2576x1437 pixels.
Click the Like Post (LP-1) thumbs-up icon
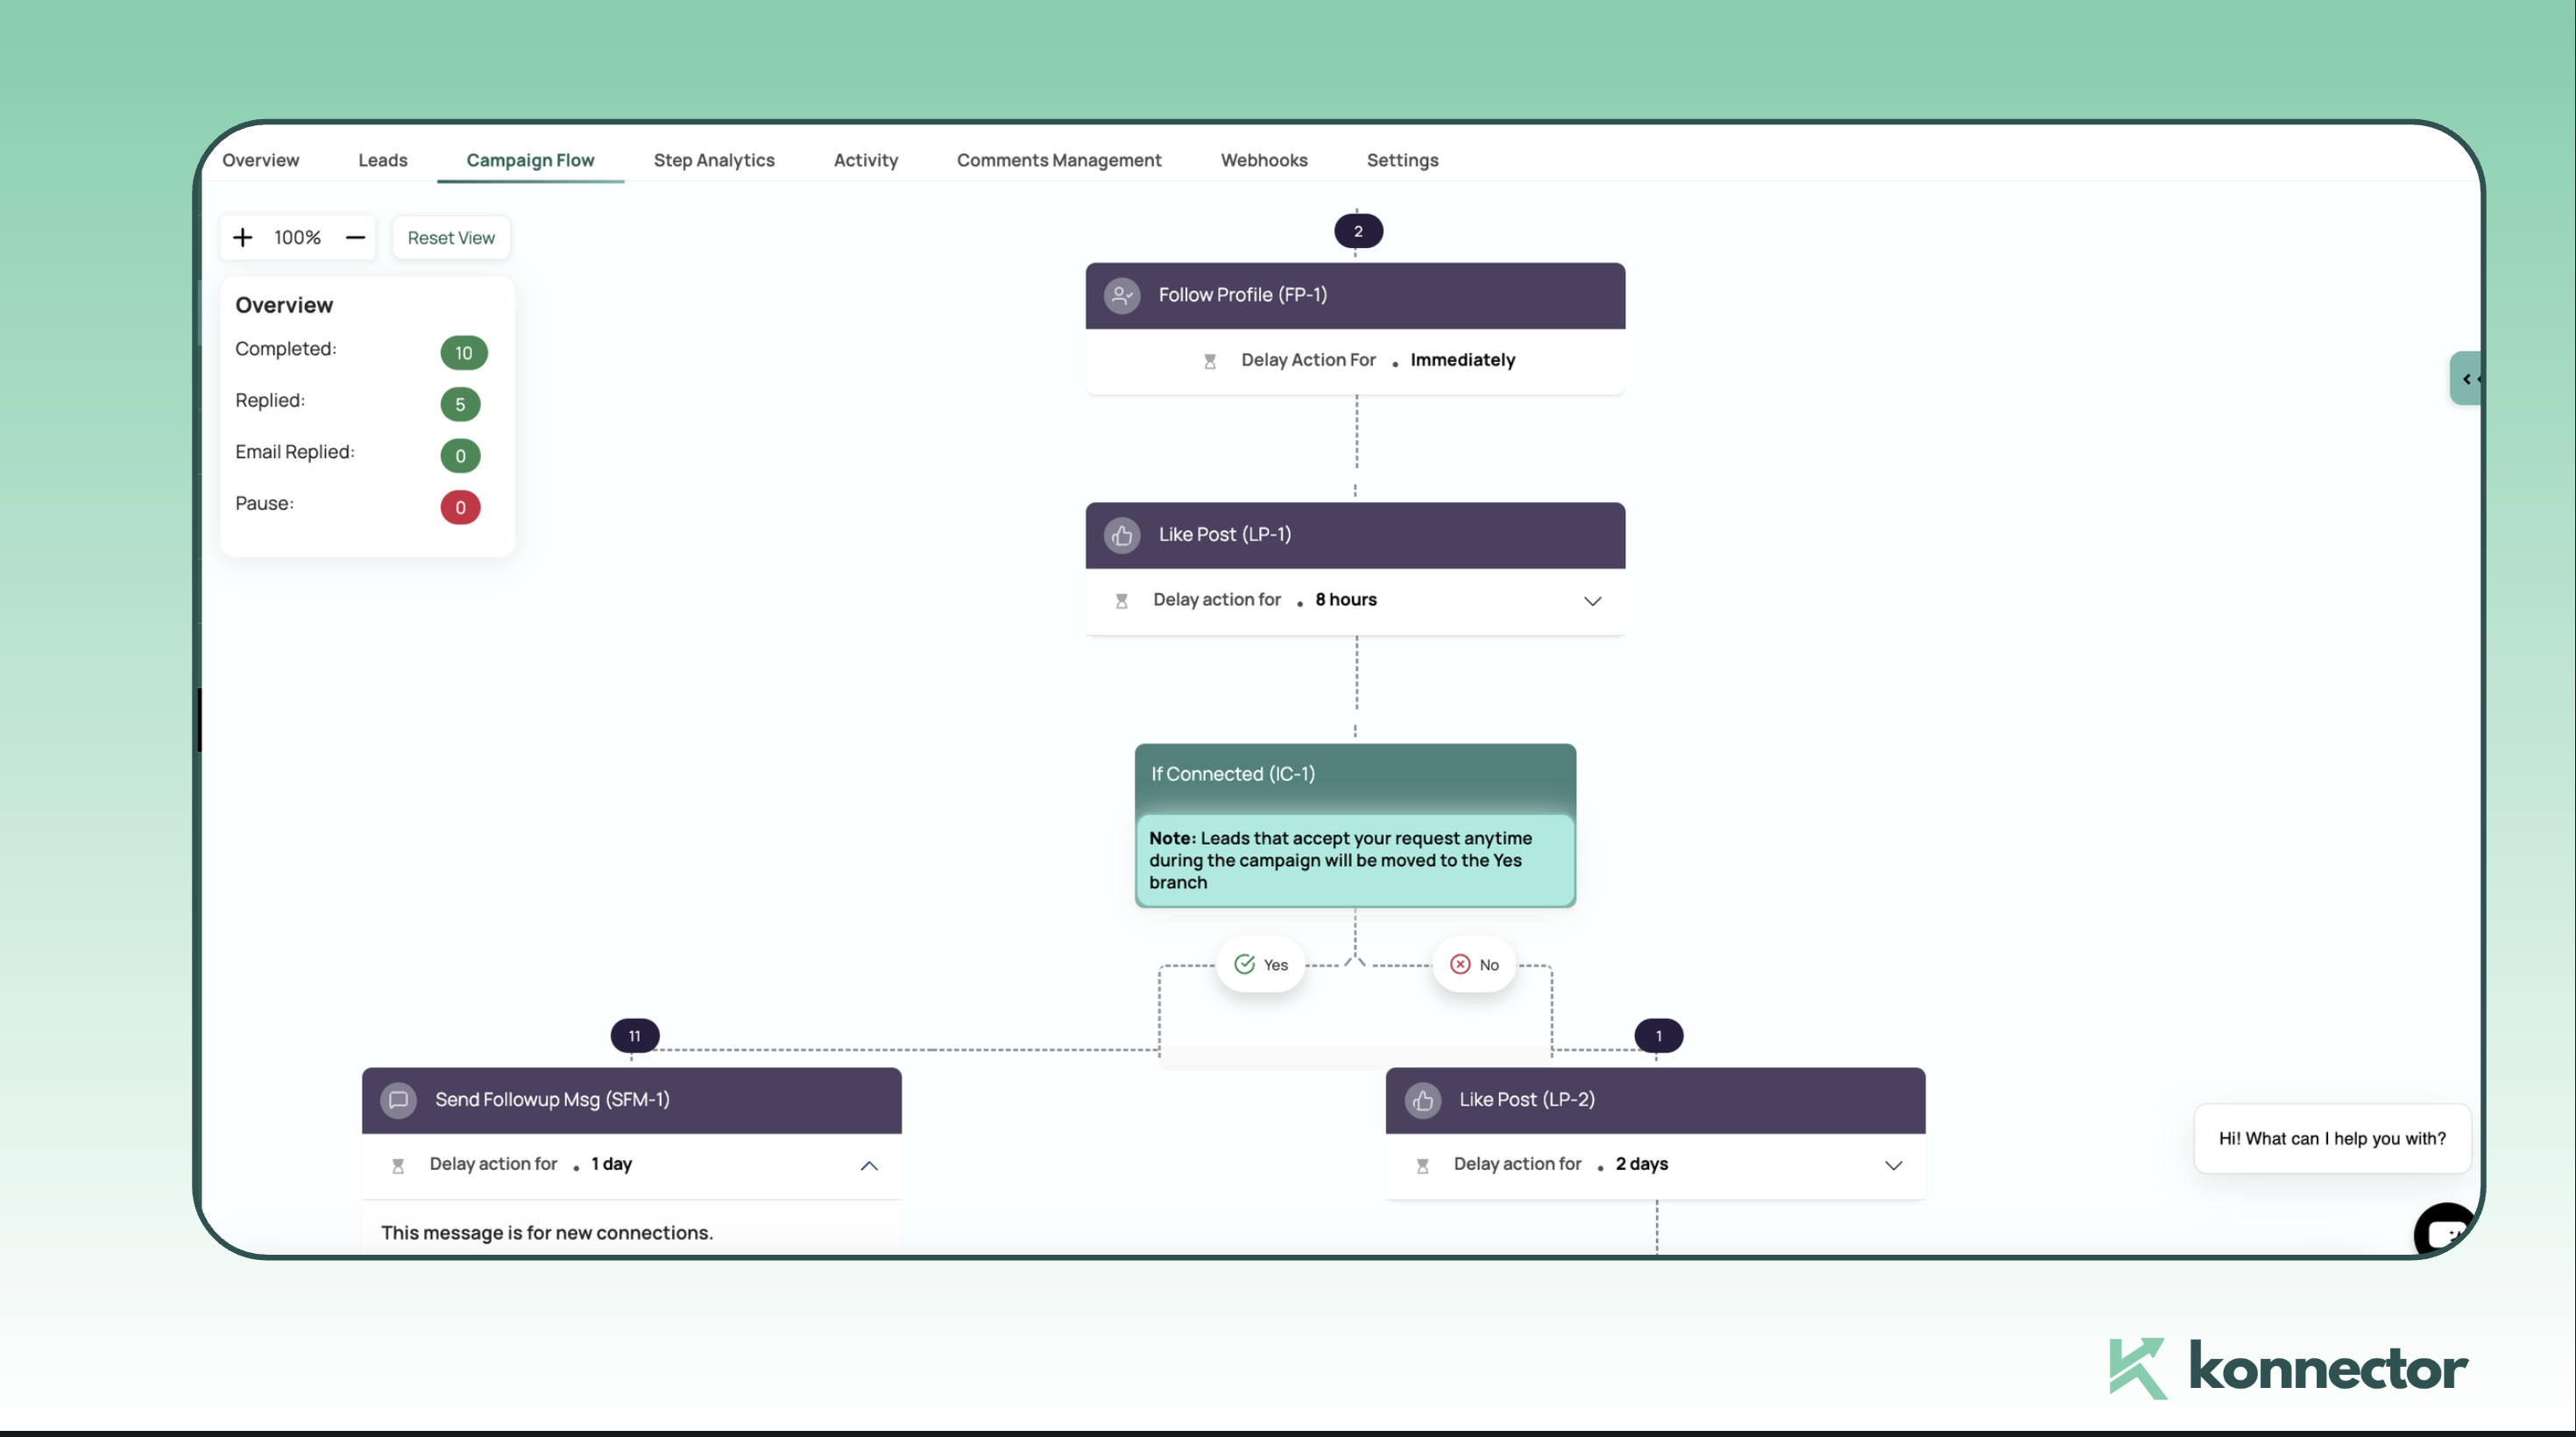point(1122,536)
